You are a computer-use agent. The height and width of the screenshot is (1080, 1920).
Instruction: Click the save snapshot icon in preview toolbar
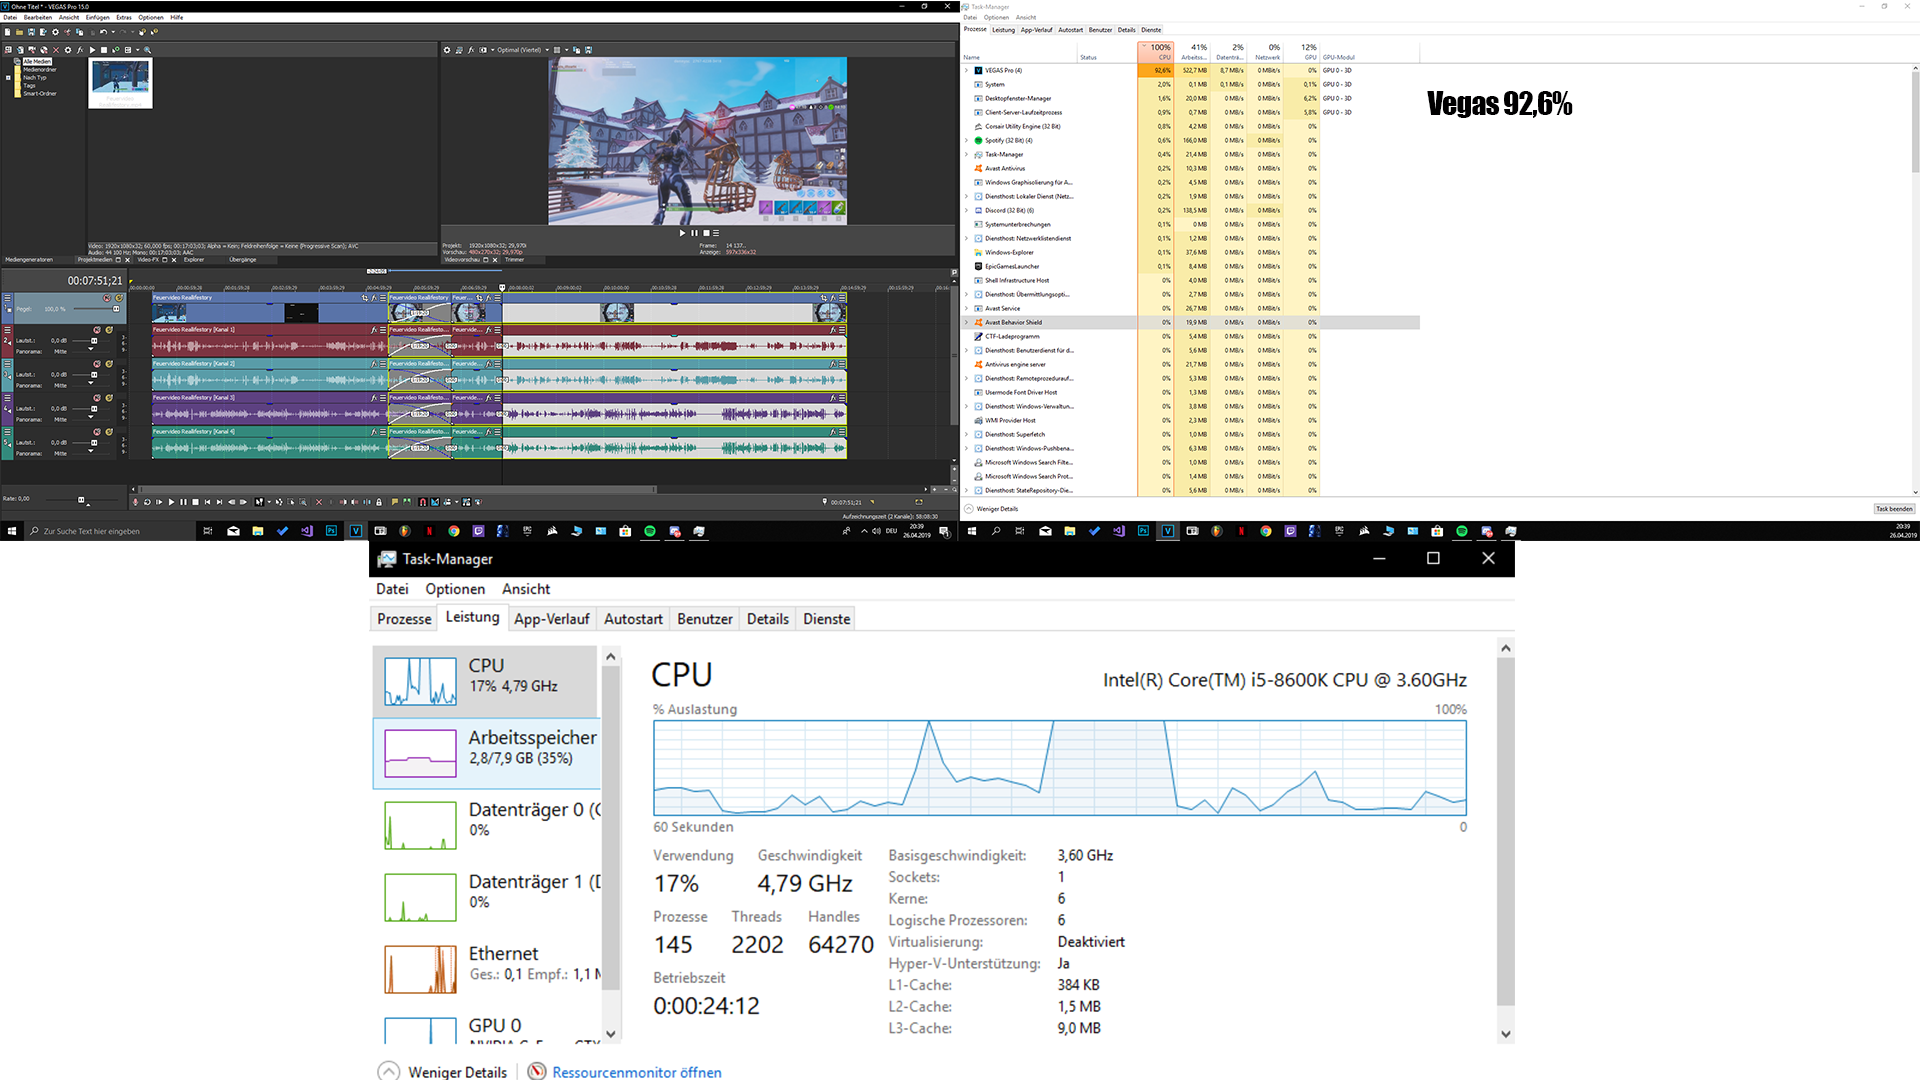point(588,50)
